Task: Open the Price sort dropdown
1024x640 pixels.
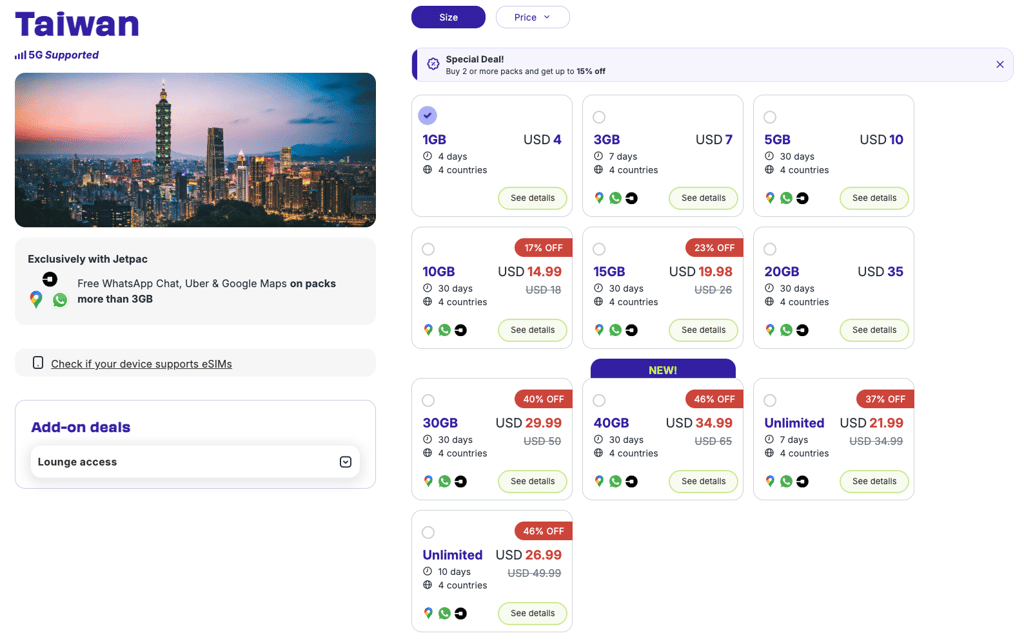Action: (532, 17)
